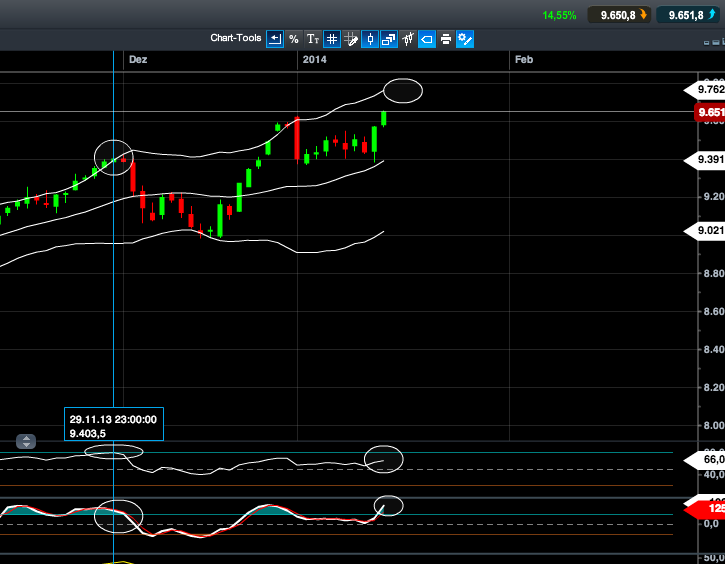The width and height of the screenshot is (725, 564).
Task: Expand the indicator panel using the up-down stepper
Action: click(25, 441)
